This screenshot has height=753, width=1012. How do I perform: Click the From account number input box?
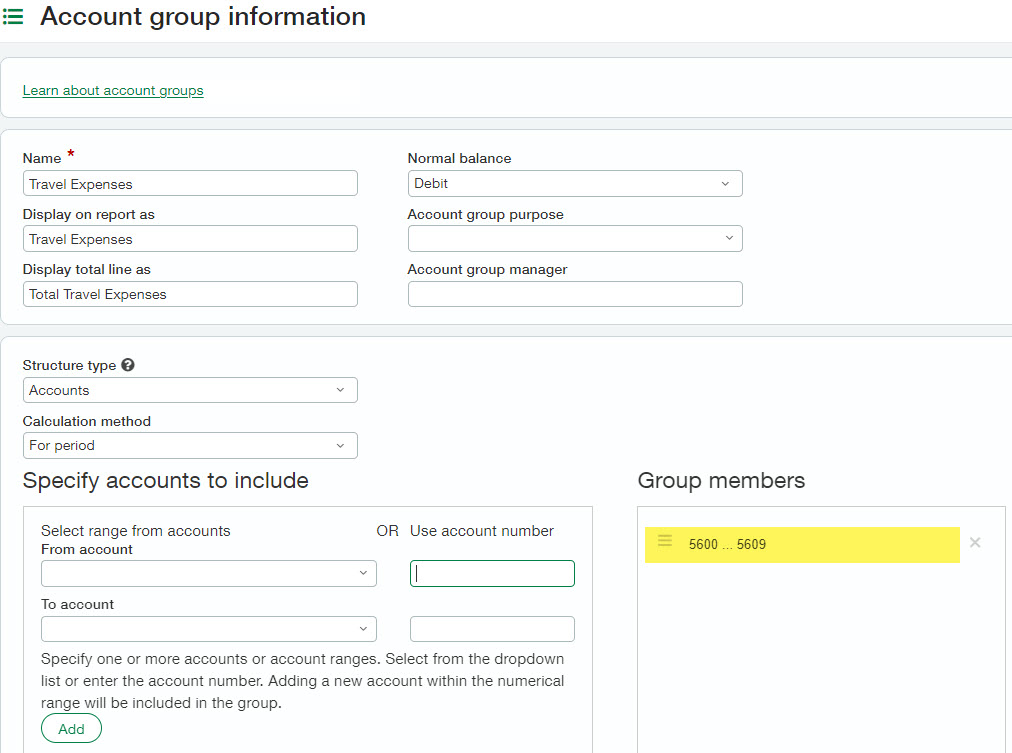[x=492, y=573]
